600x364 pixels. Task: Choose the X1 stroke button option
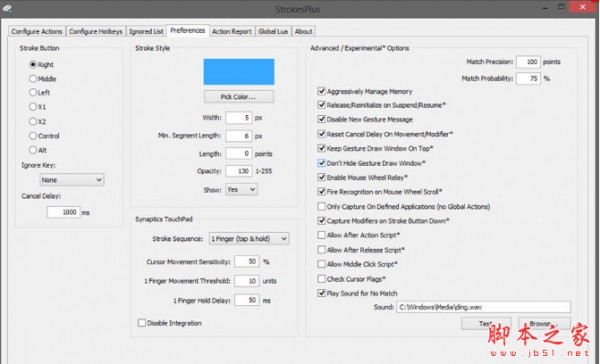tap(38, 107)
